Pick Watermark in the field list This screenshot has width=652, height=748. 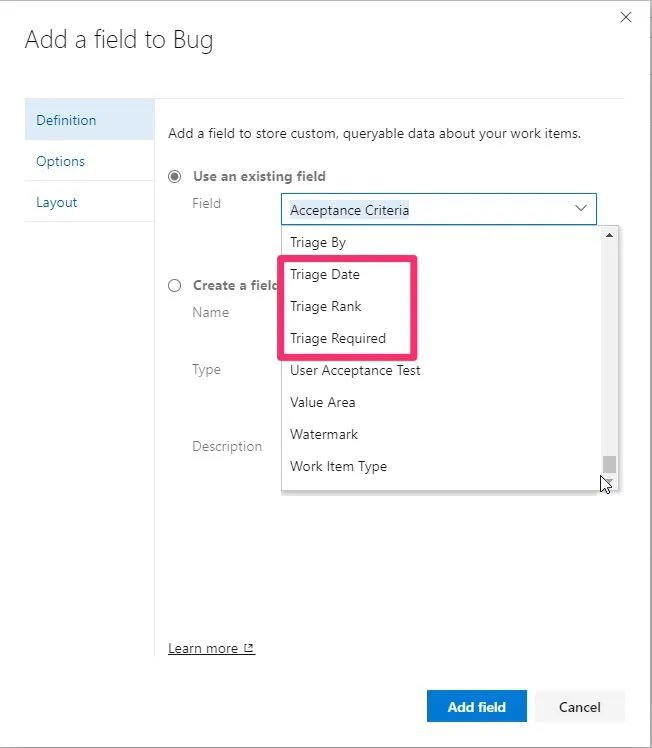coord(324,434)
